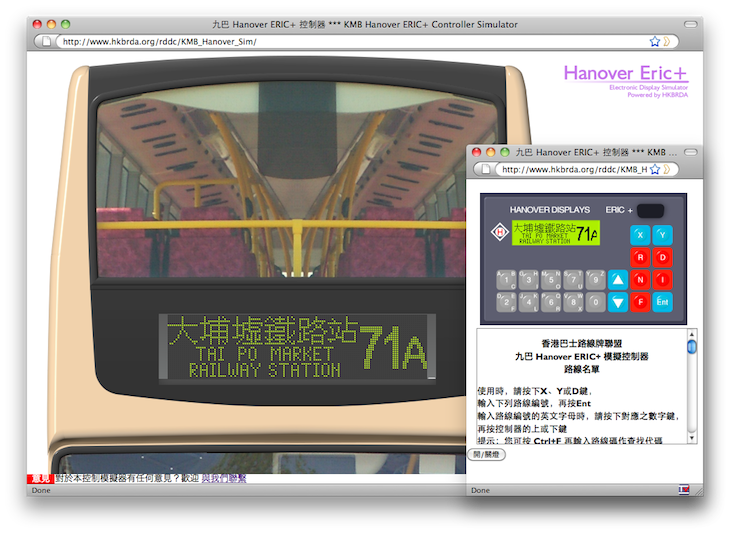
Task: Click scrollbar down arrow in route list
Action: (692, 438)
